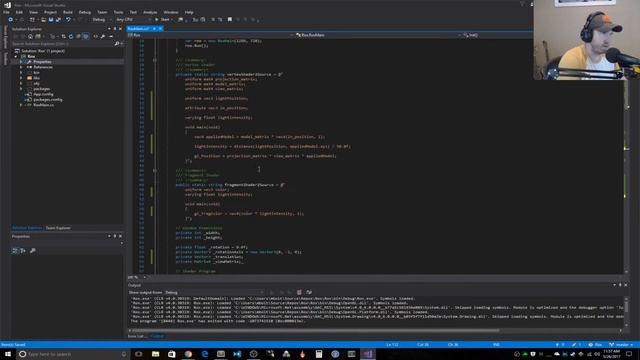Click the Rox repository indicator in status bar
Image resolution: width=640 pixels, height=360 pixels.
[595, 345]
